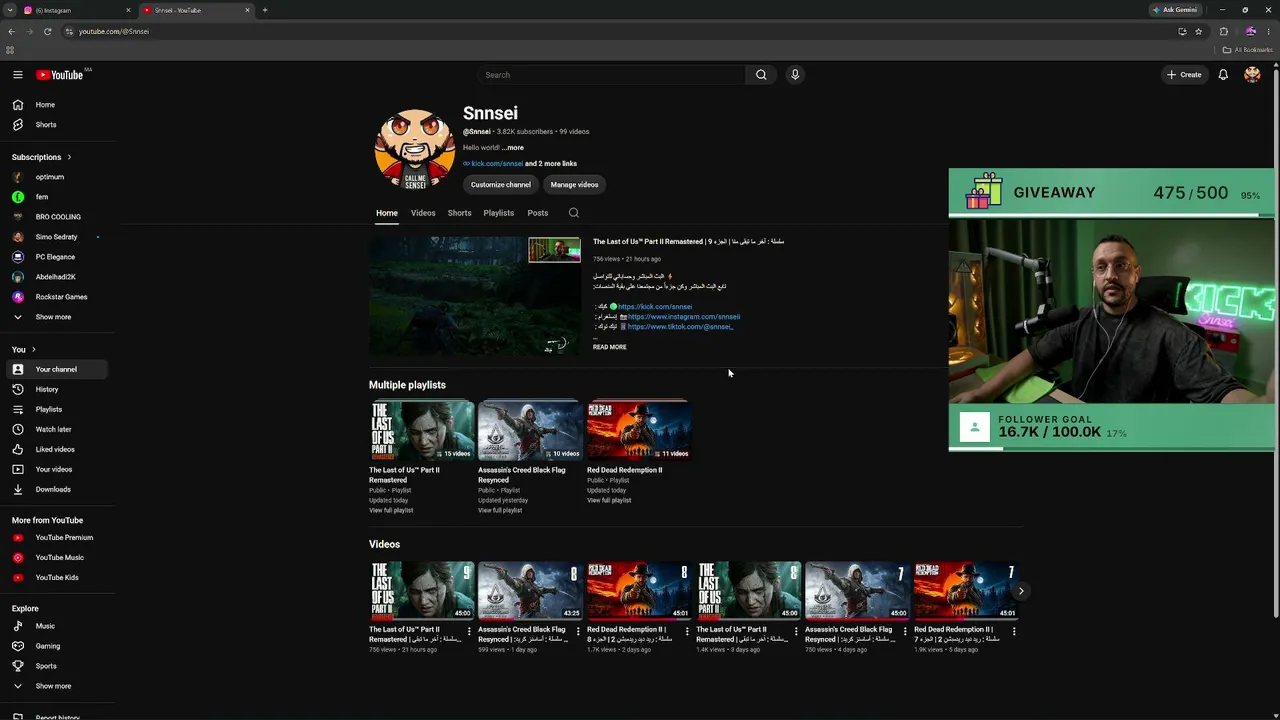Open the YouTube hamburger guide menu
Viewport: 1280px width, 720px height.
(x=18, y=75)
